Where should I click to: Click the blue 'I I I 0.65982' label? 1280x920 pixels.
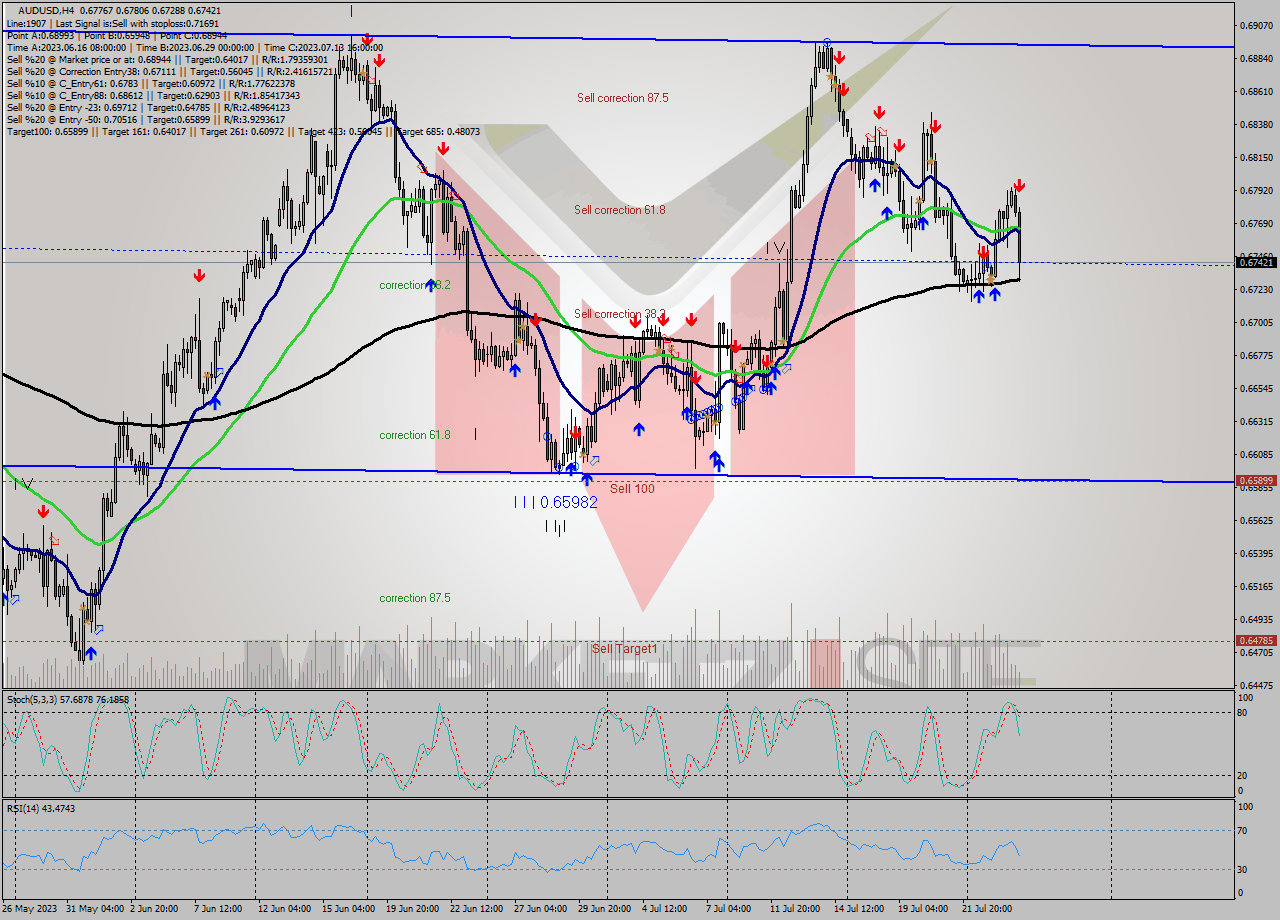pyautogui.click(x=555, y=502)
